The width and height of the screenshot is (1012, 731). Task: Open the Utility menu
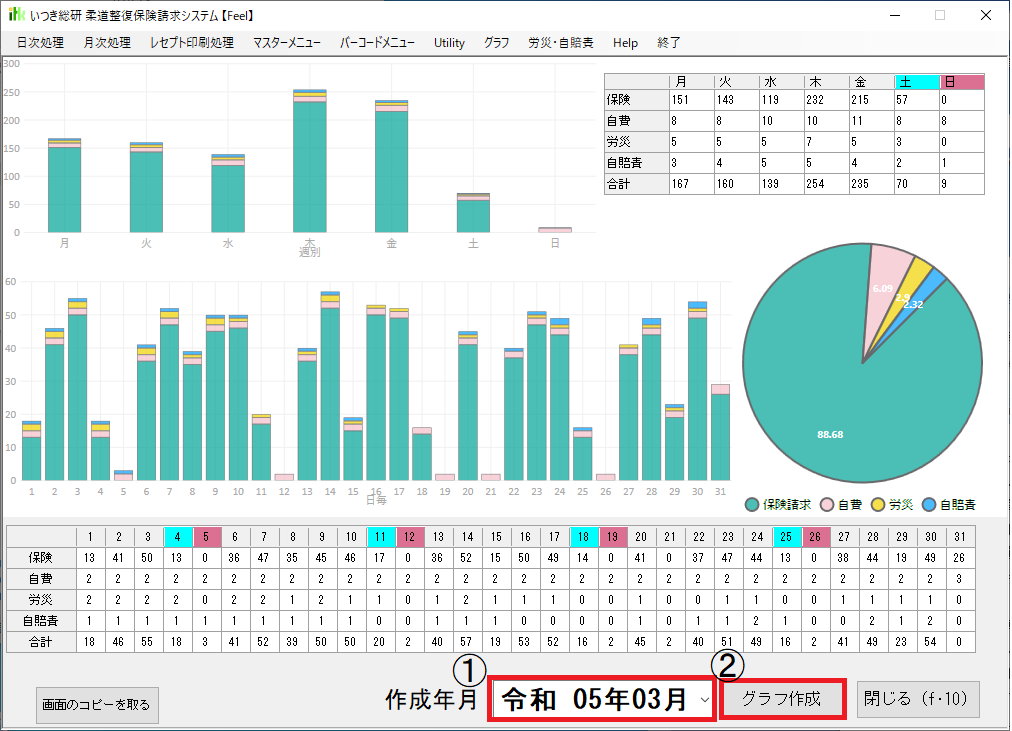coord(449,43)
